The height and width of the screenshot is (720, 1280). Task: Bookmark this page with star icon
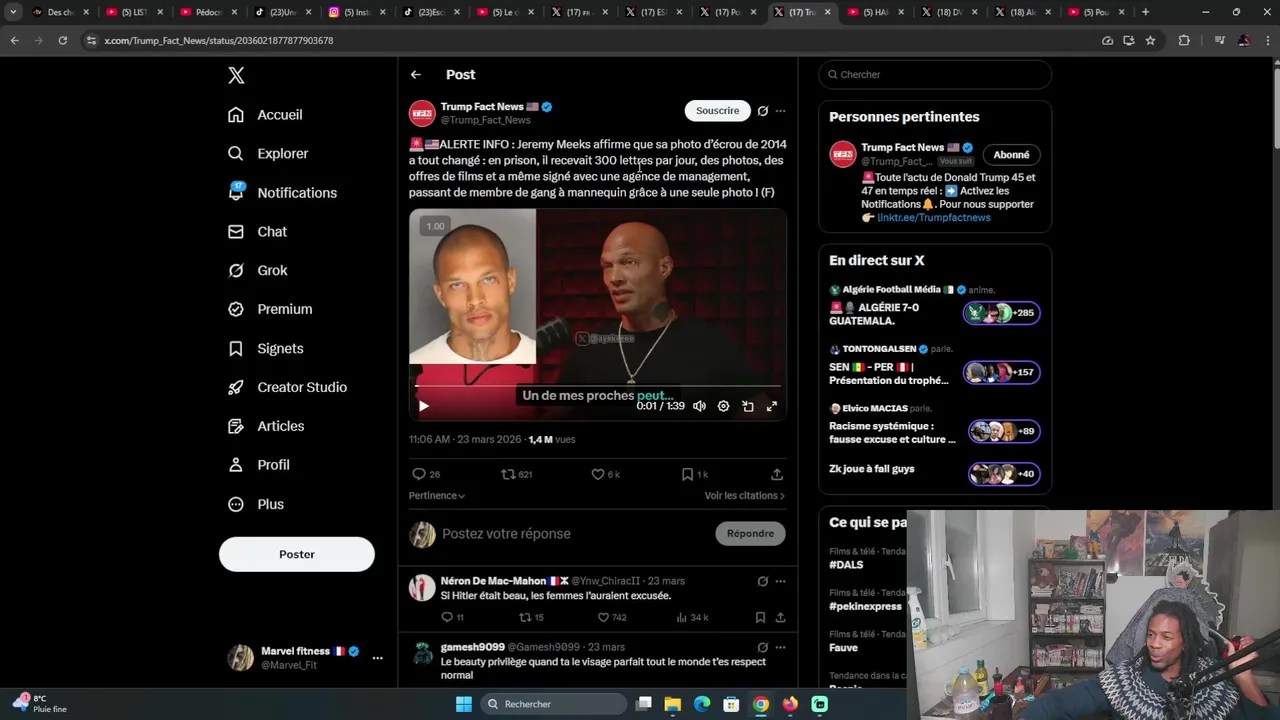pyautogui.click(x=1150, y=40)
